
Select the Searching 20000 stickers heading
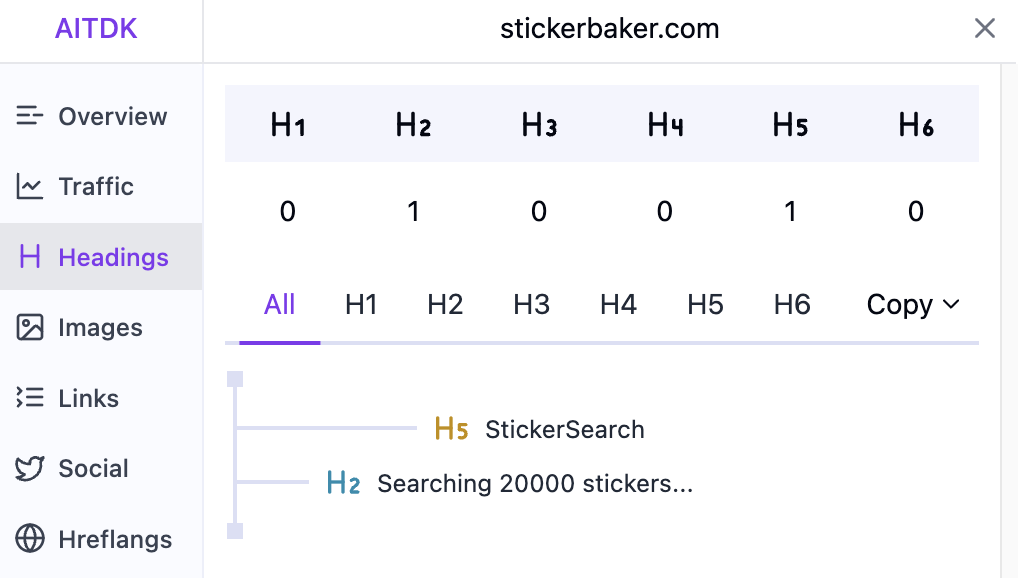534,484
